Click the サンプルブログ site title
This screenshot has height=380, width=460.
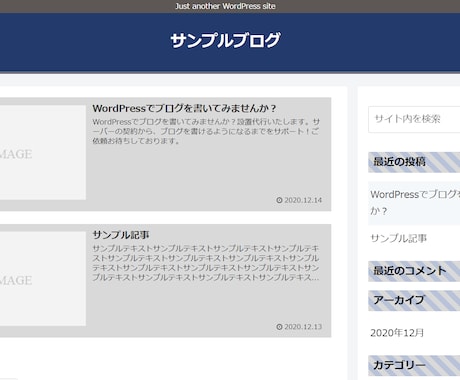(225, 41)
